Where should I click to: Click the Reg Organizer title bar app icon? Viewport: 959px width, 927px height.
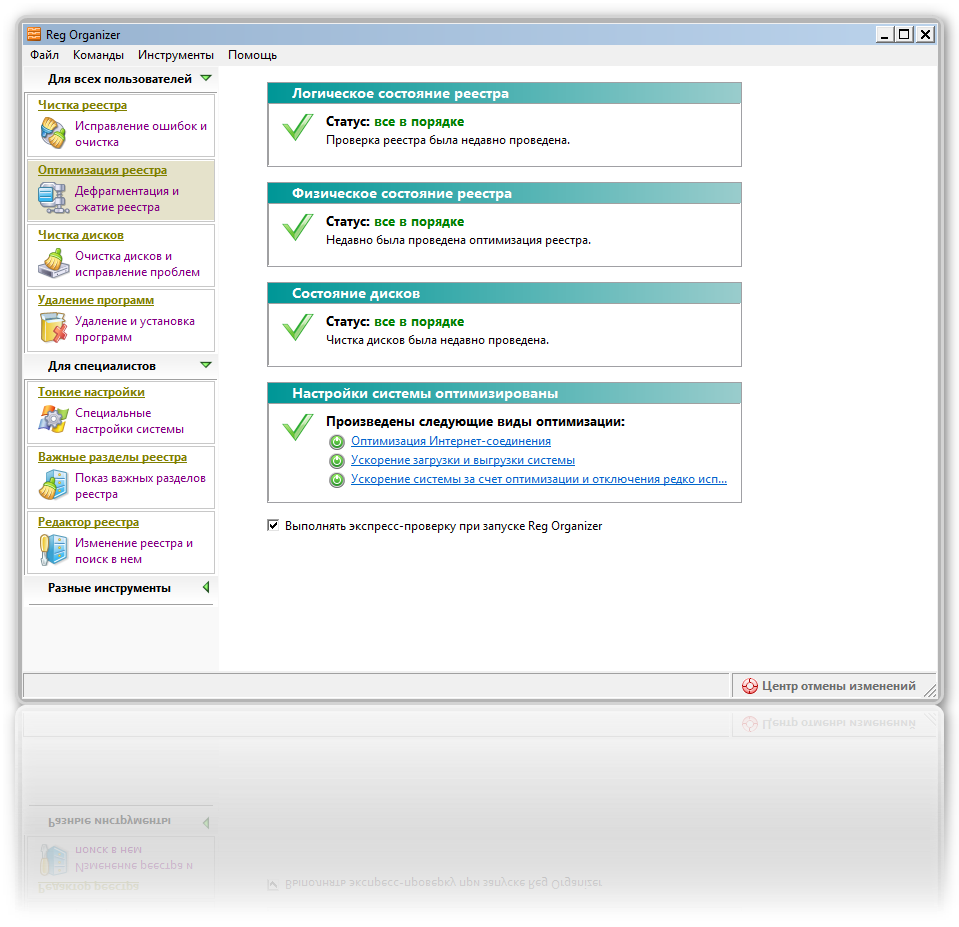coord(34,34)
